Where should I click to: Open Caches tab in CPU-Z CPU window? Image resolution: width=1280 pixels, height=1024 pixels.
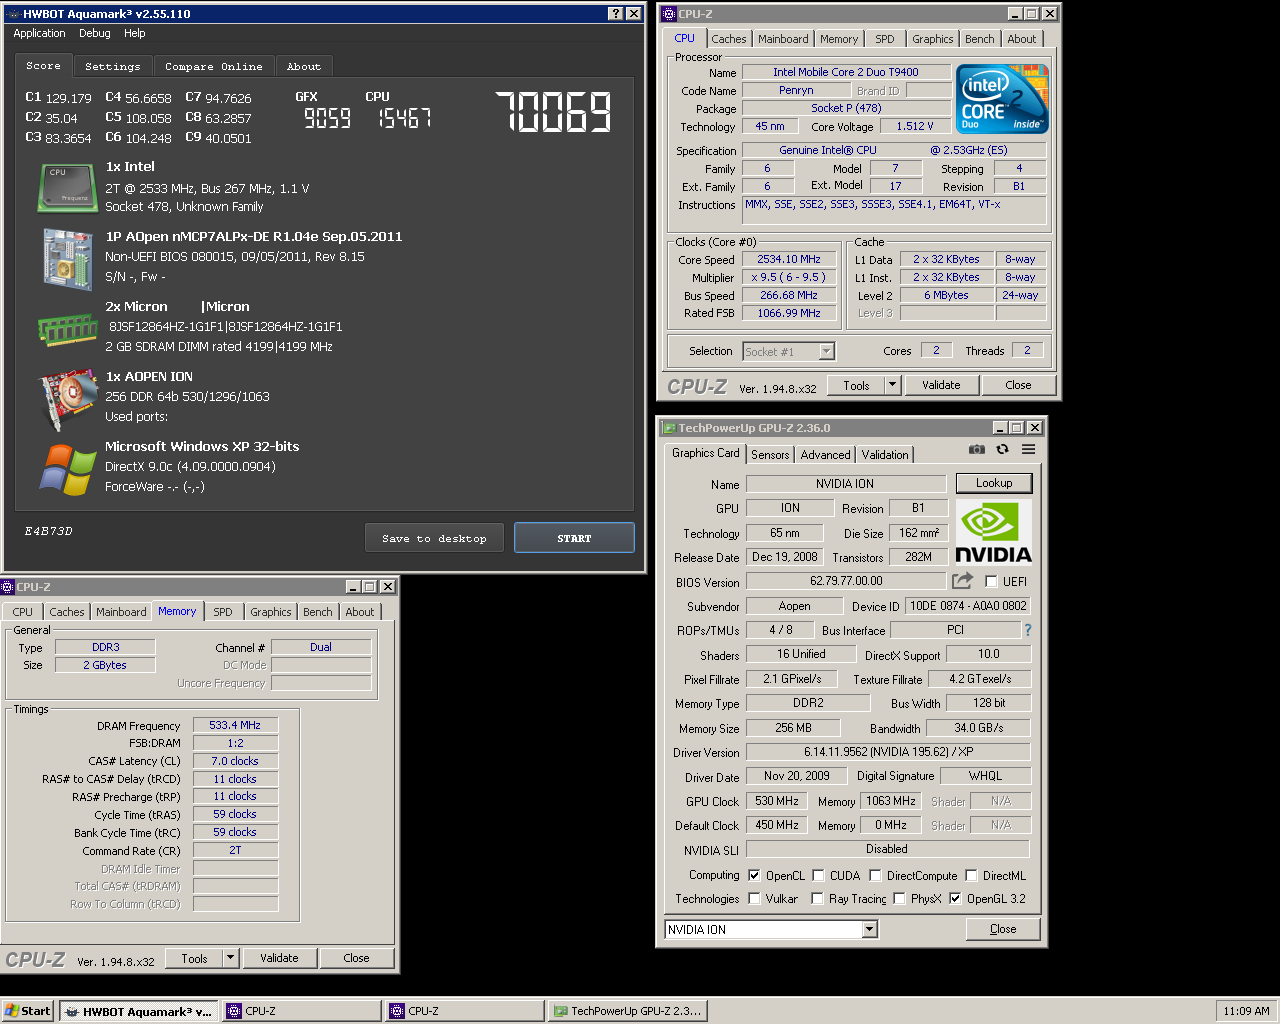[729, 39]
